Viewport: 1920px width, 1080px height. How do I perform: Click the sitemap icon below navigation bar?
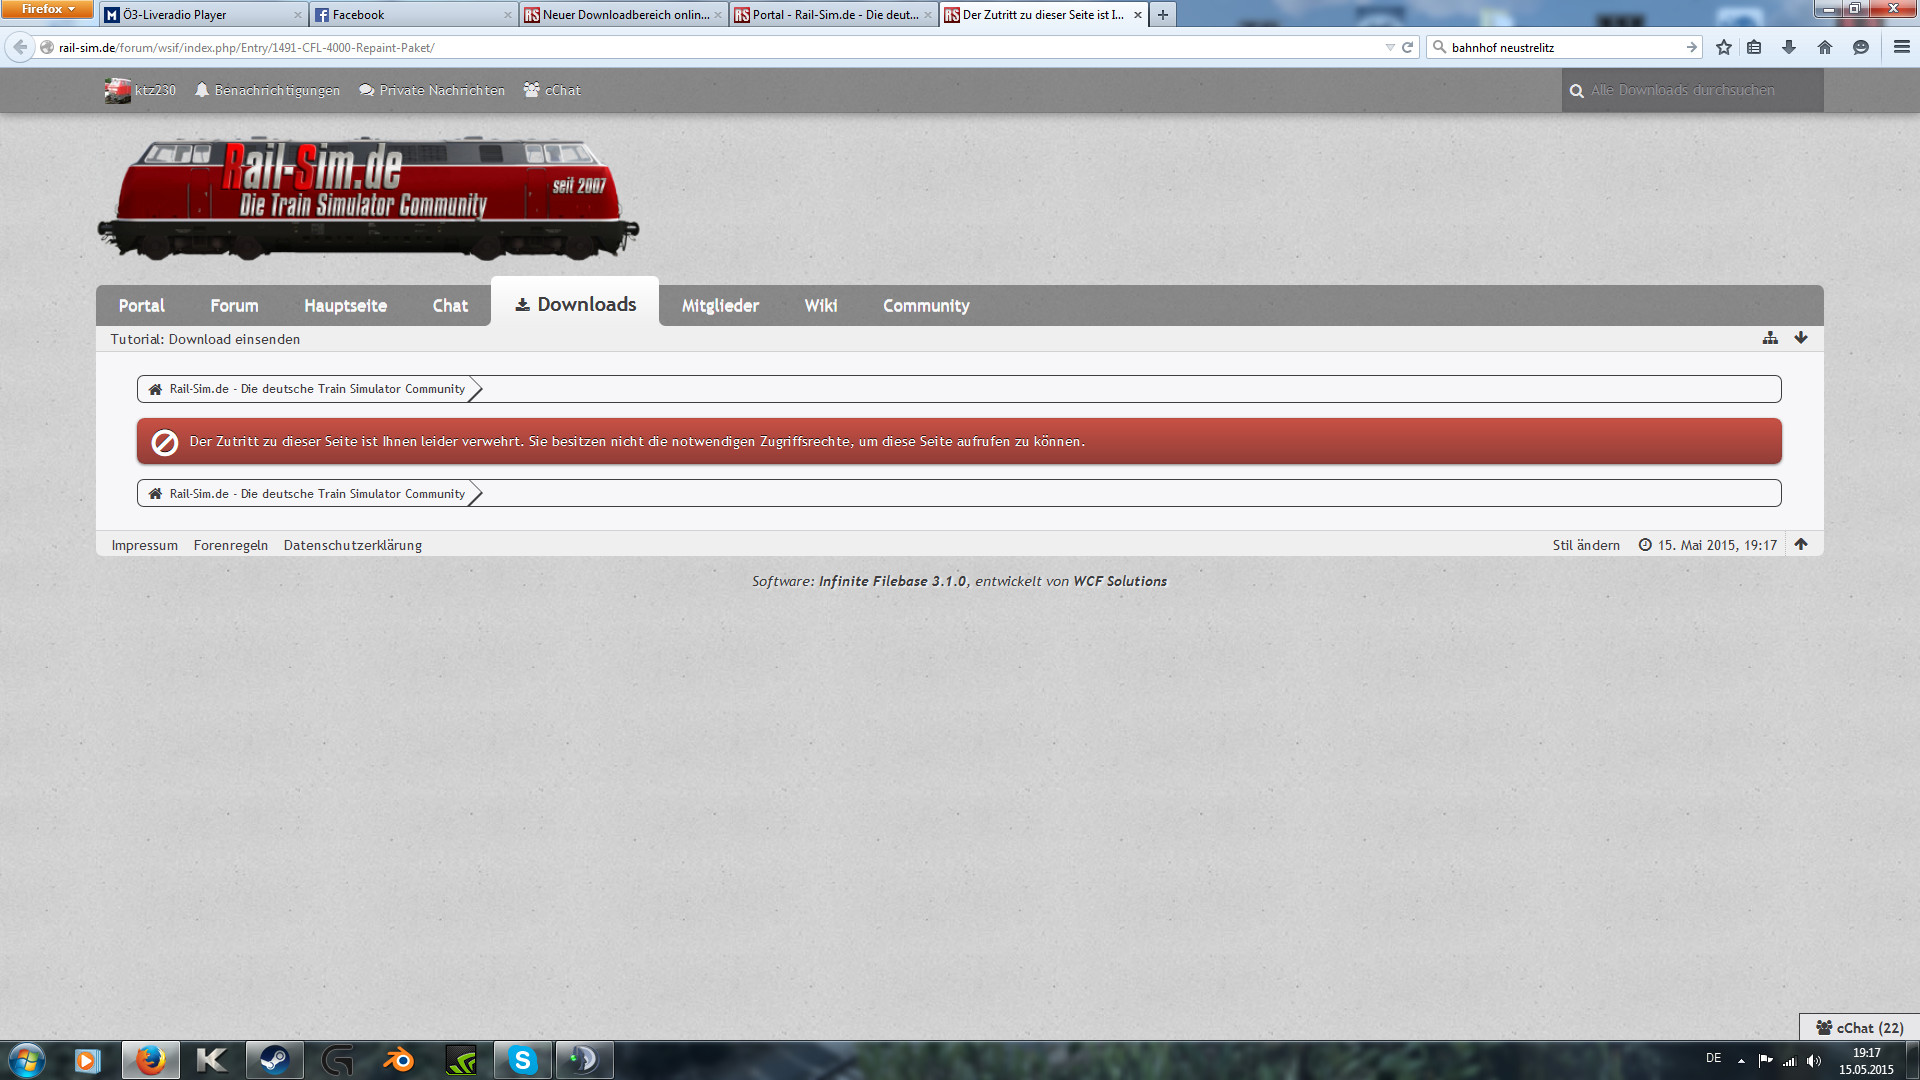1770,338
